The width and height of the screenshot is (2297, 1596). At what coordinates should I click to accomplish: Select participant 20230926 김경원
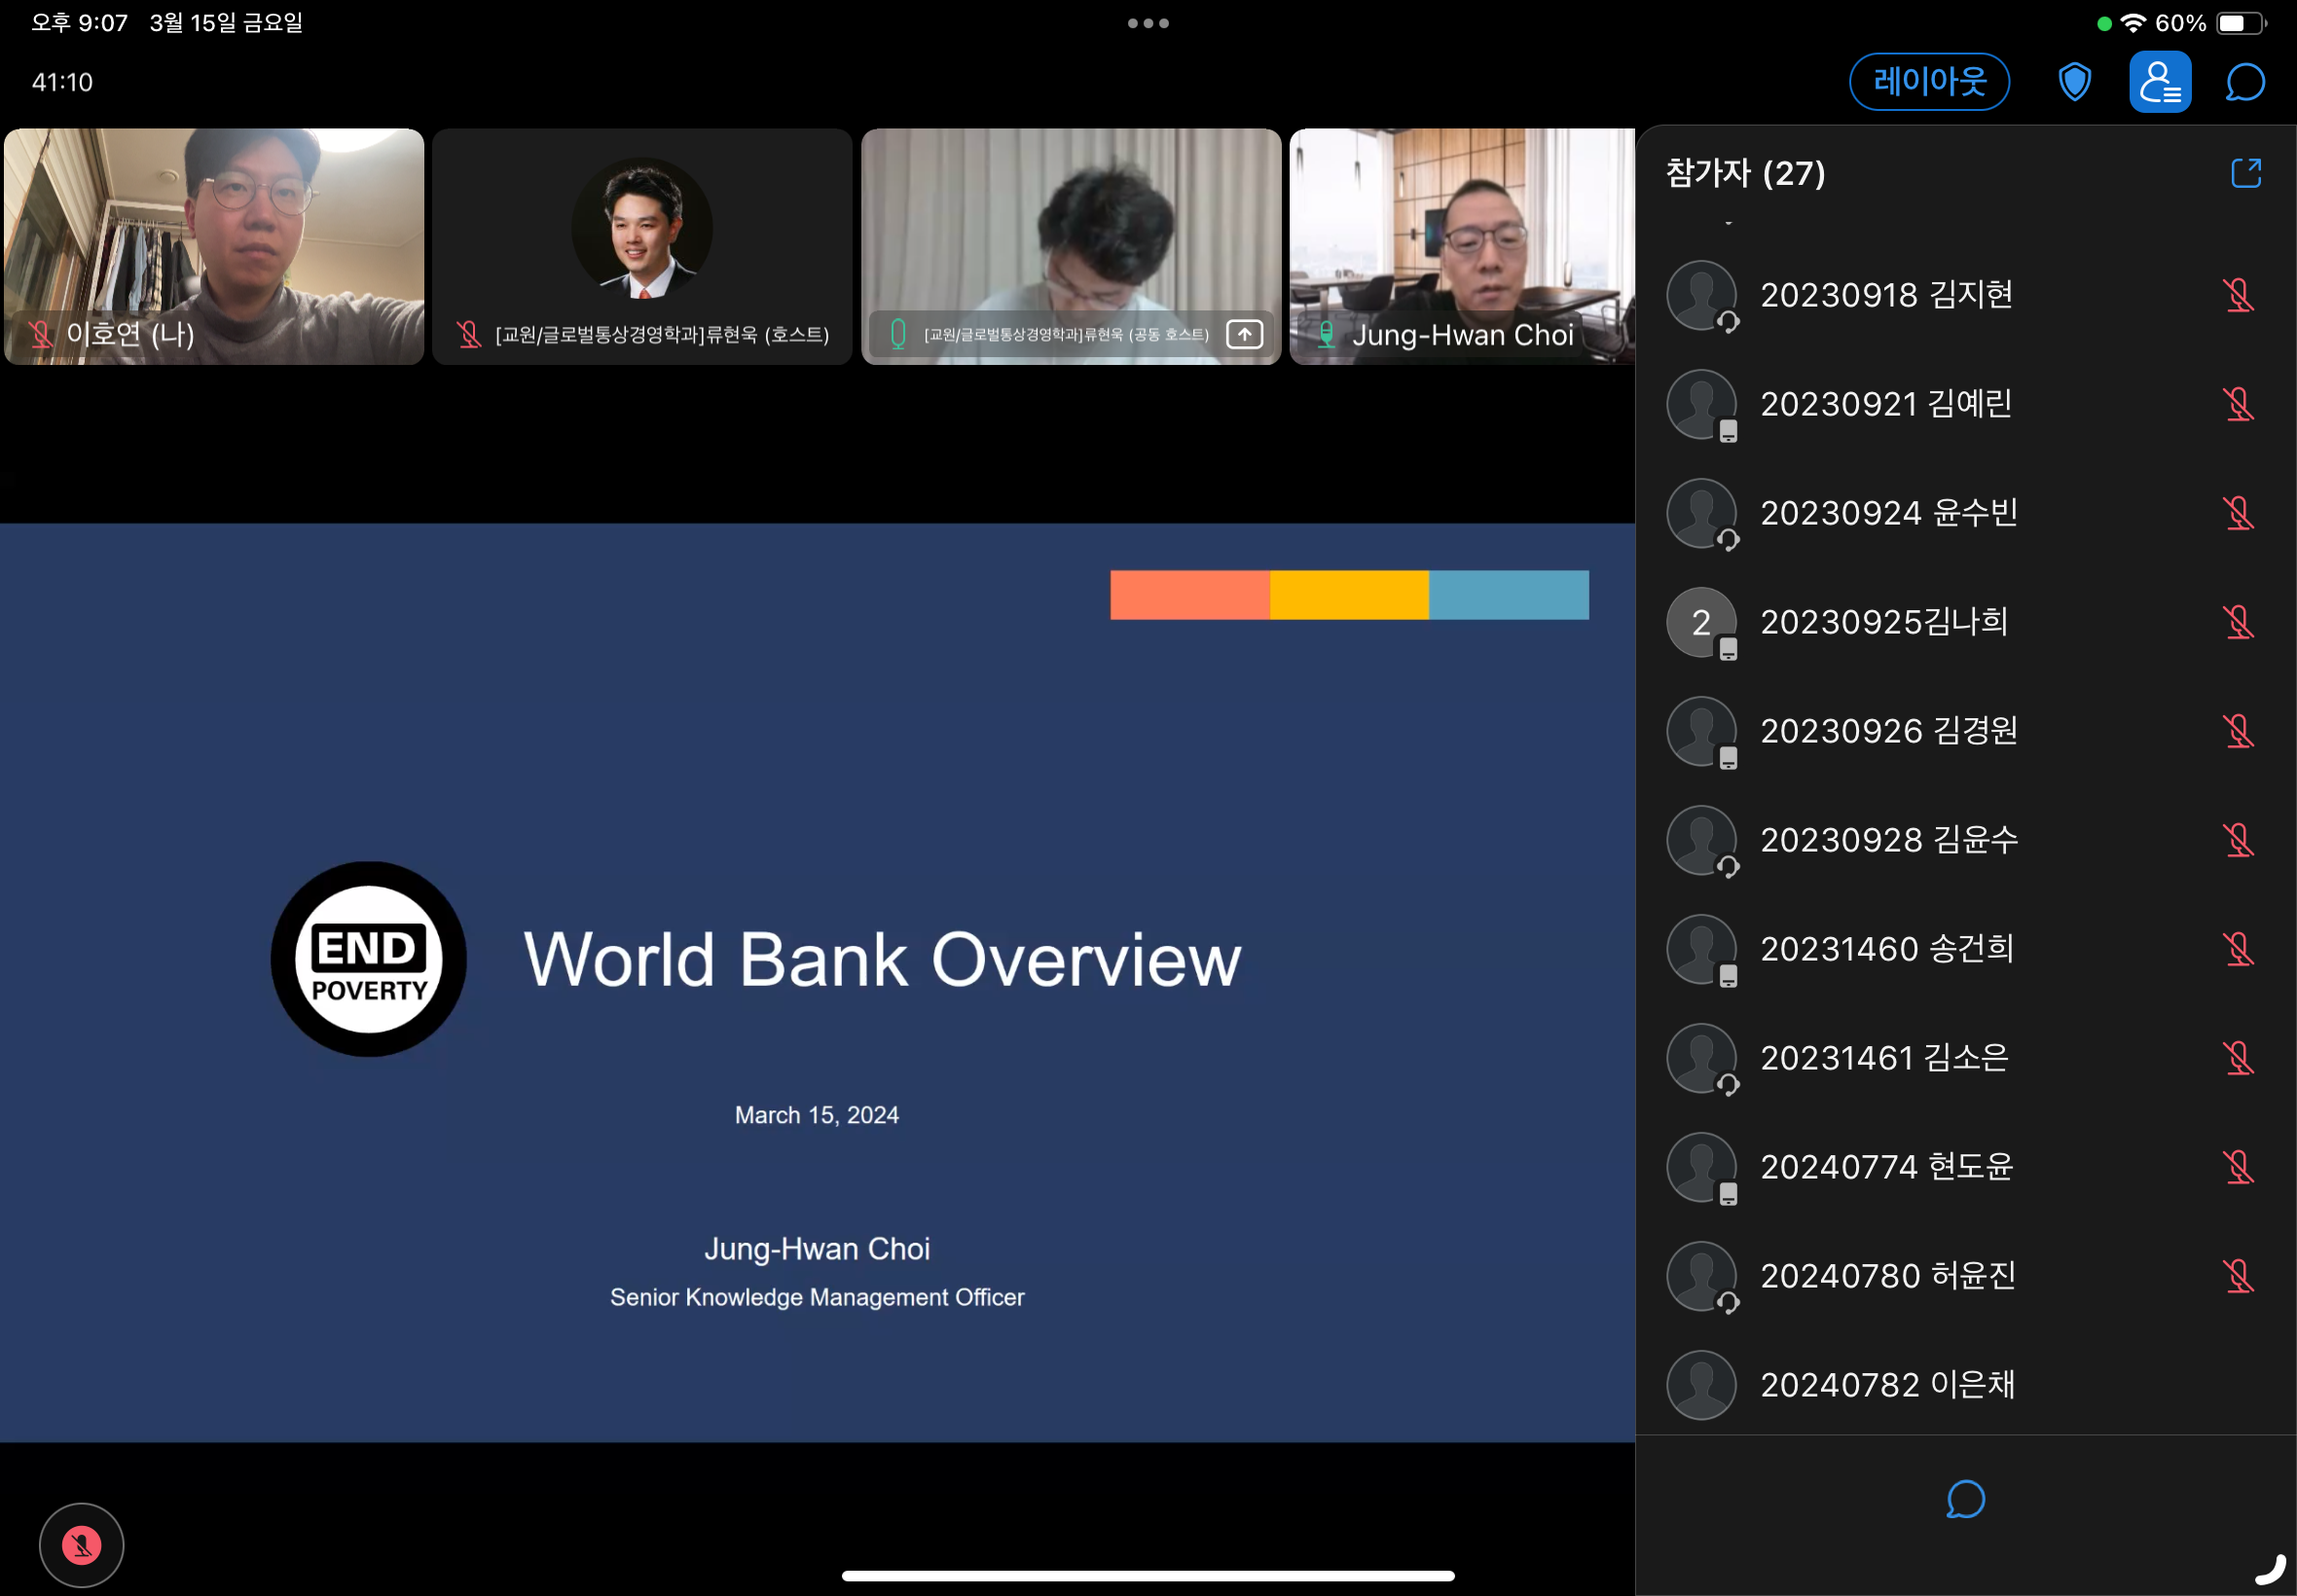click(x=1966, y=731)
